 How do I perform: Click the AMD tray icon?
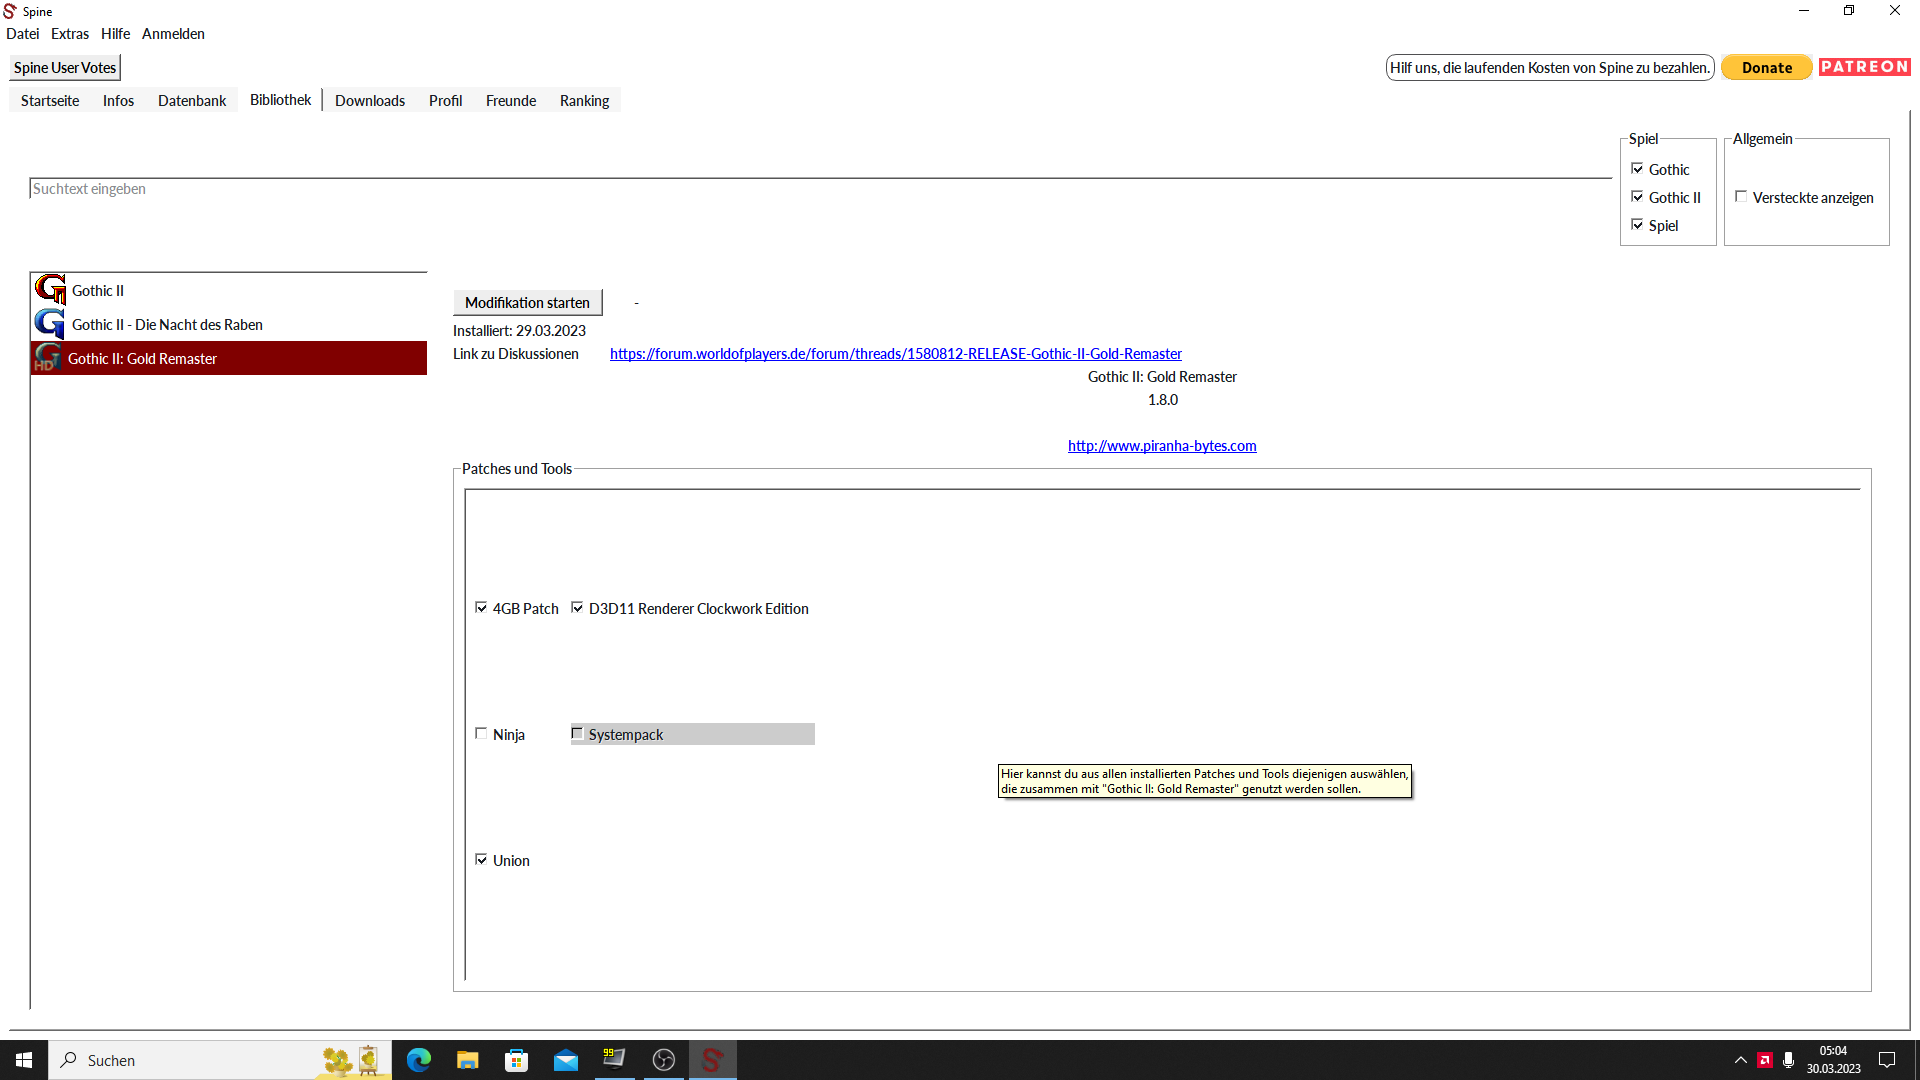coord(1765,1060)
